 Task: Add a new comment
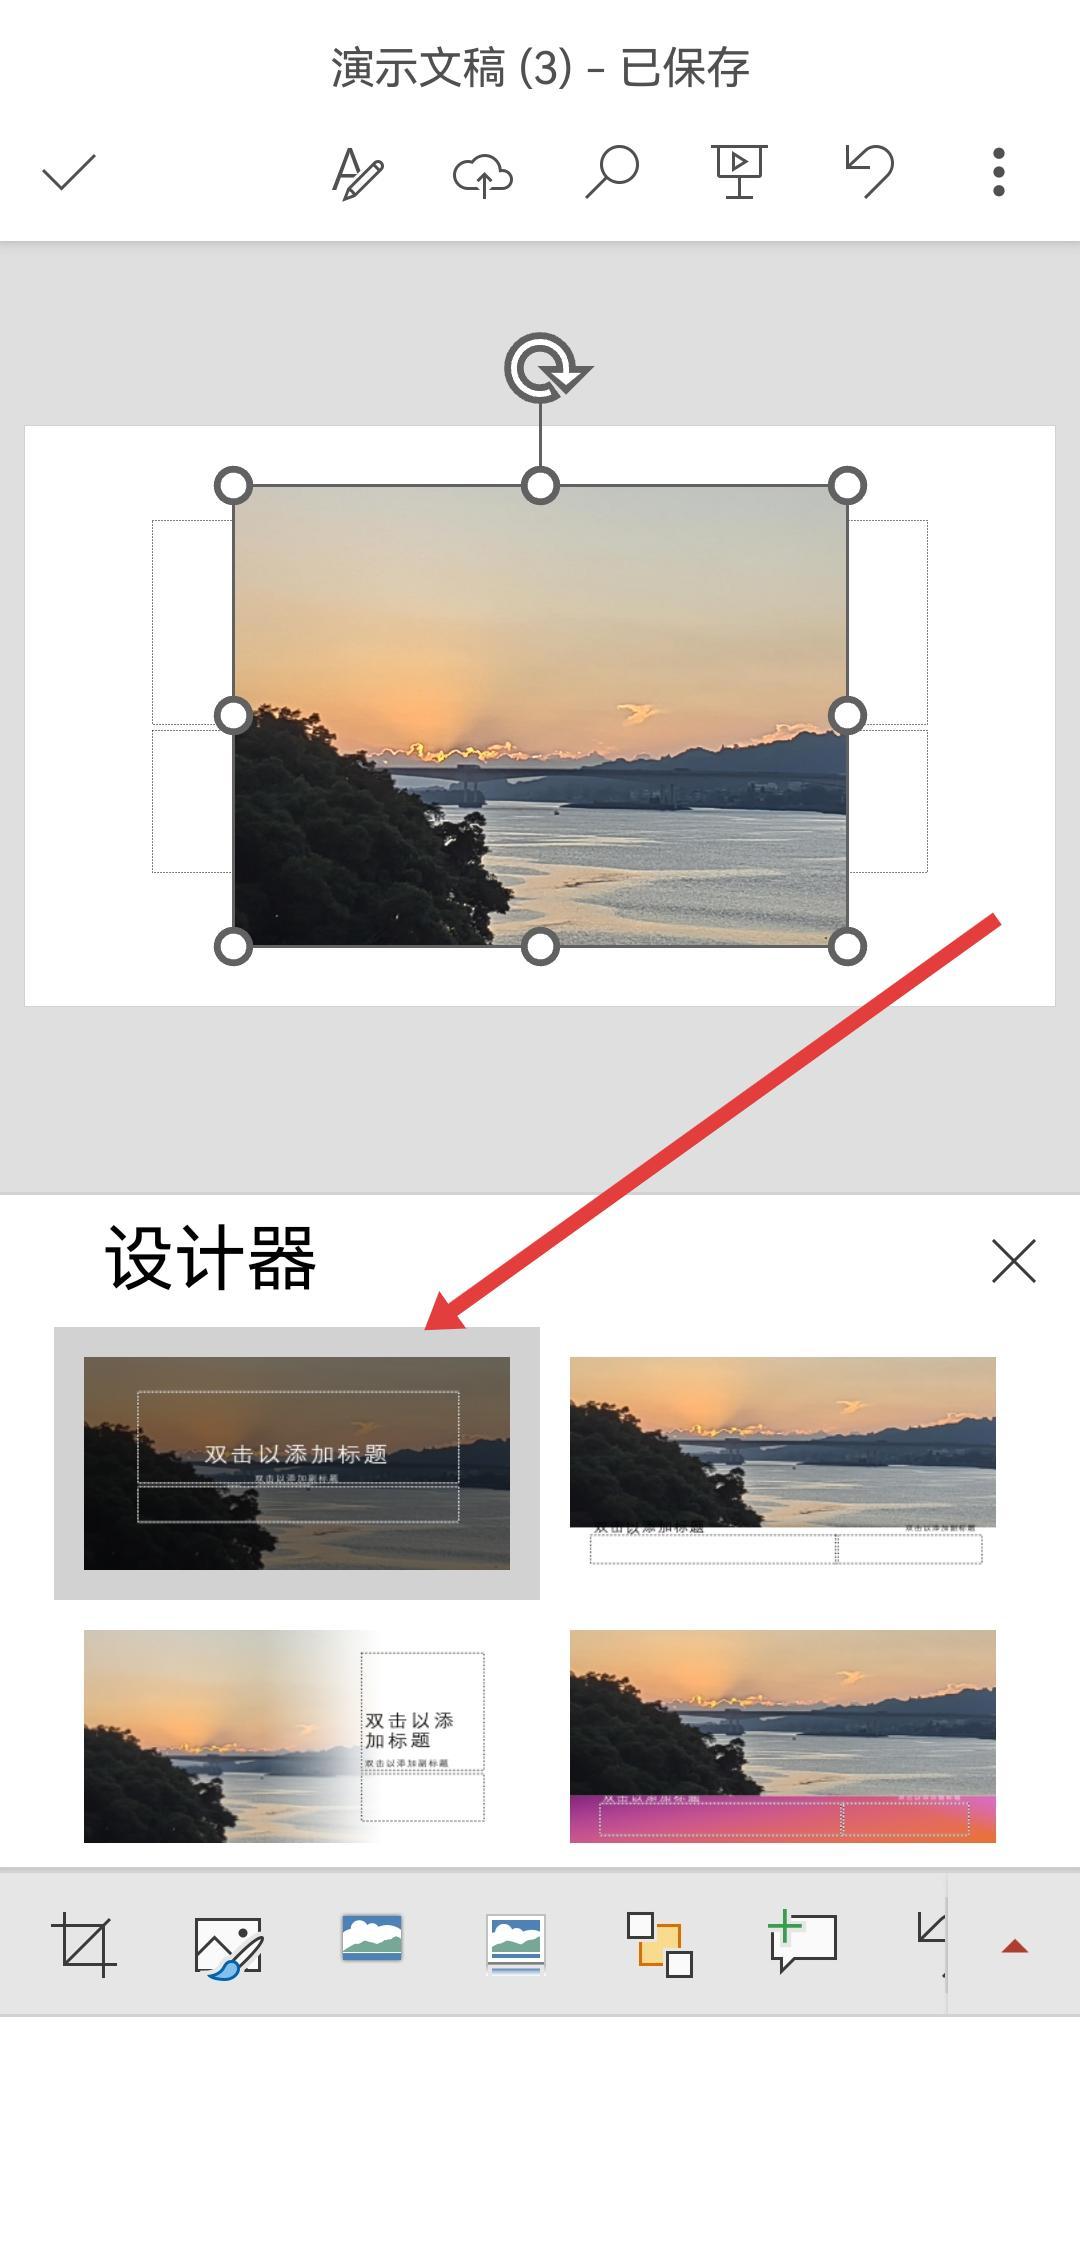(x=803, y=1942)
